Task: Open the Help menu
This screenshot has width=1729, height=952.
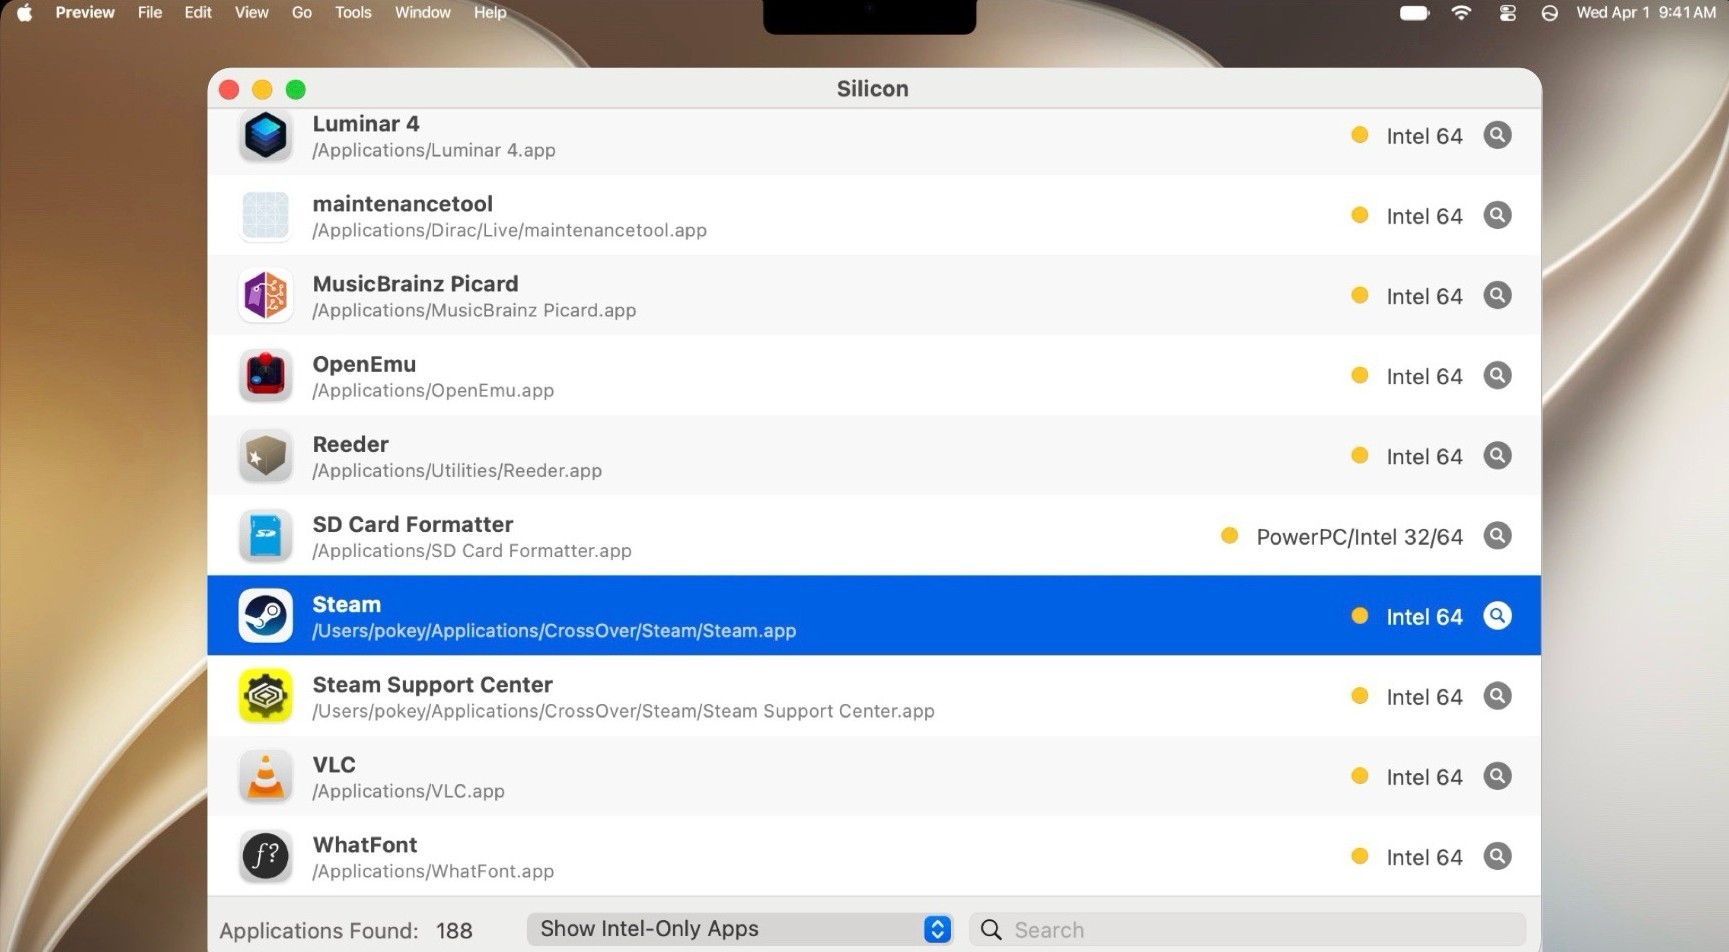Action: 490,13
